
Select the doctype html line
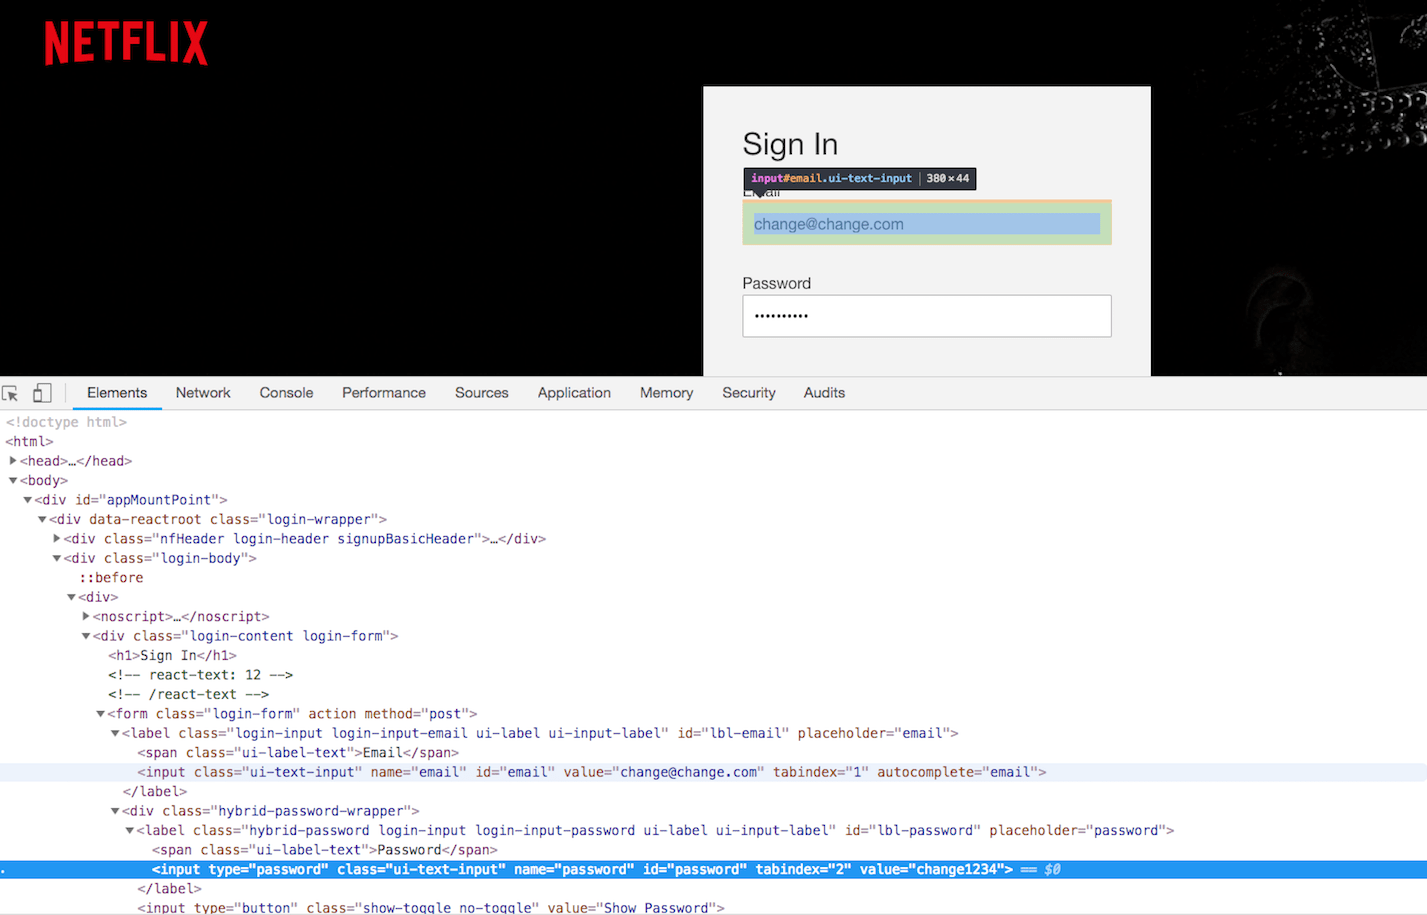(x=66, y=422)
